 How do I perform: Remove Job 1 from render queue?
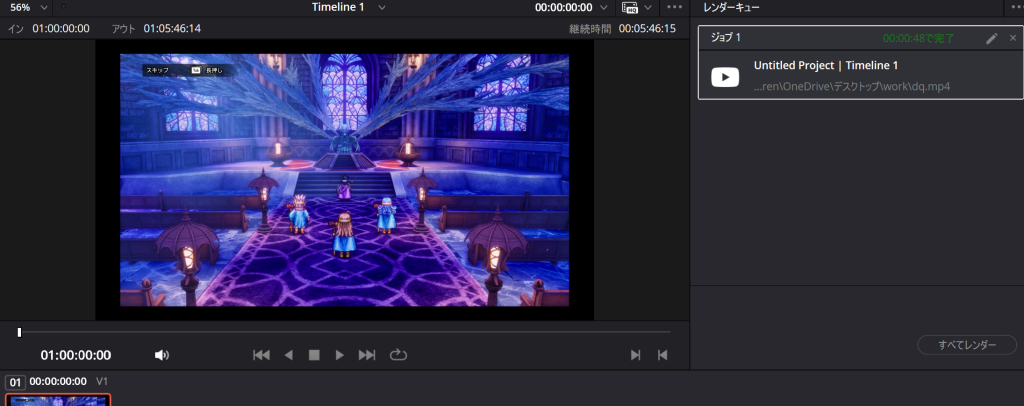1013,38
